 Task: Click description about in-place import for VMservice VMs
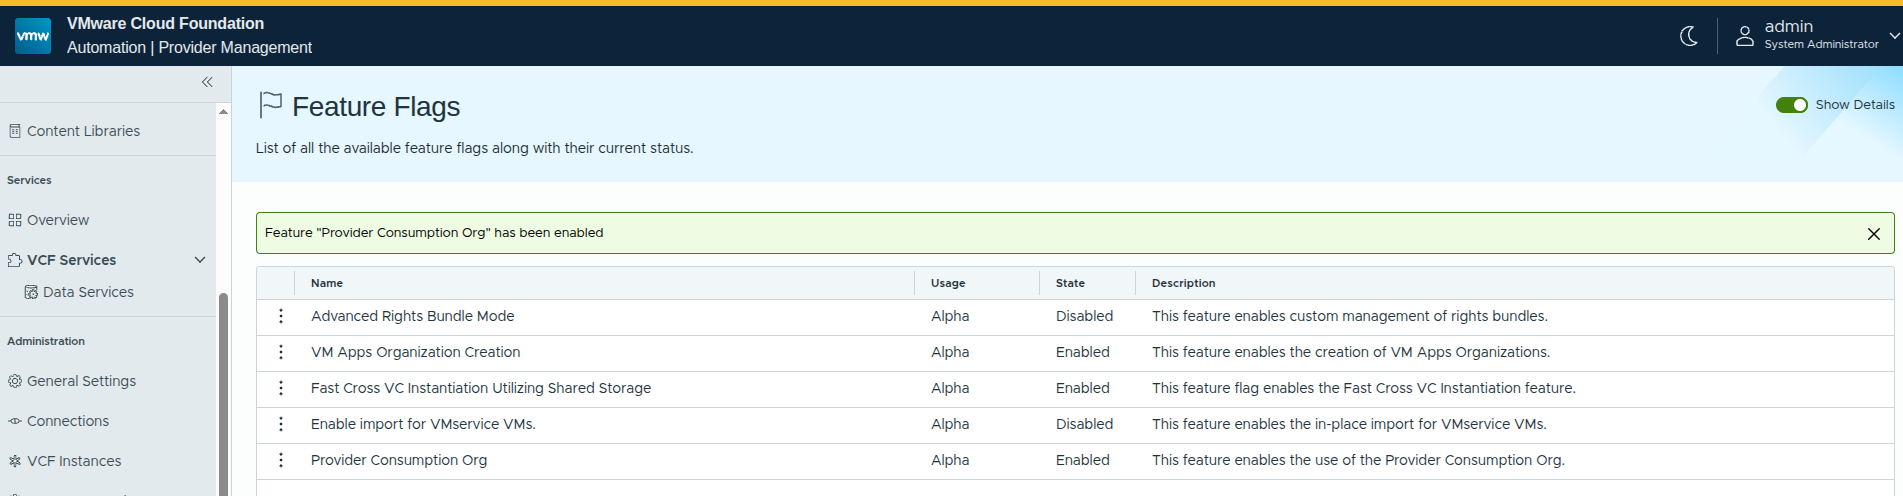pos(1349,424)
